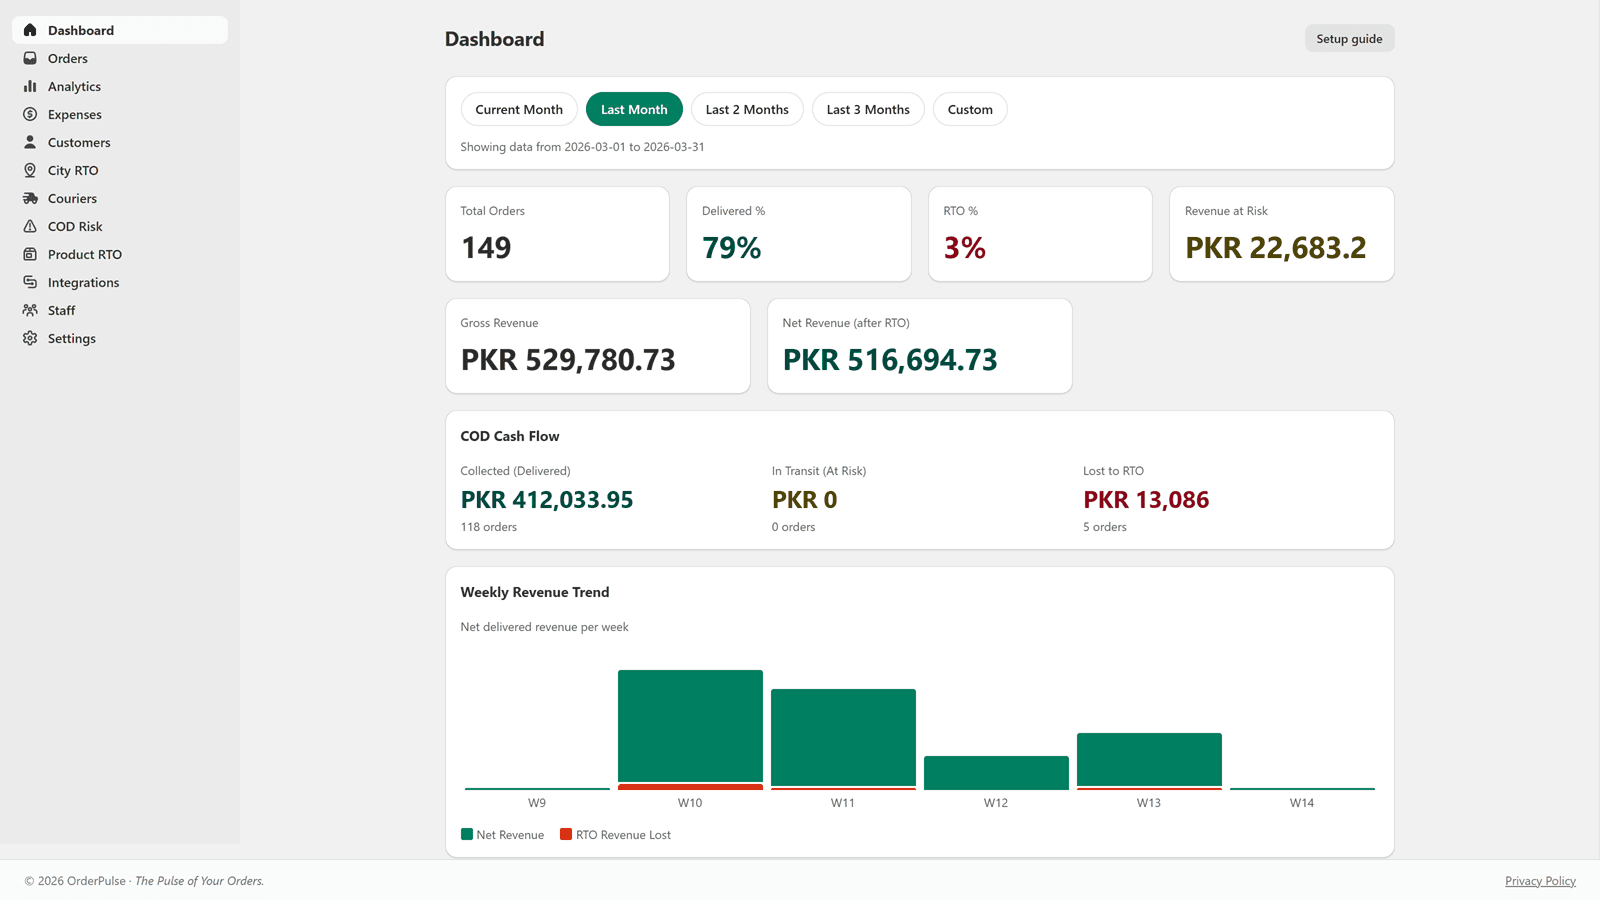Open Expenses from the sidebar
This screenshot has width=1600, height=900.
pyautogui.click(x=120, y=114)
